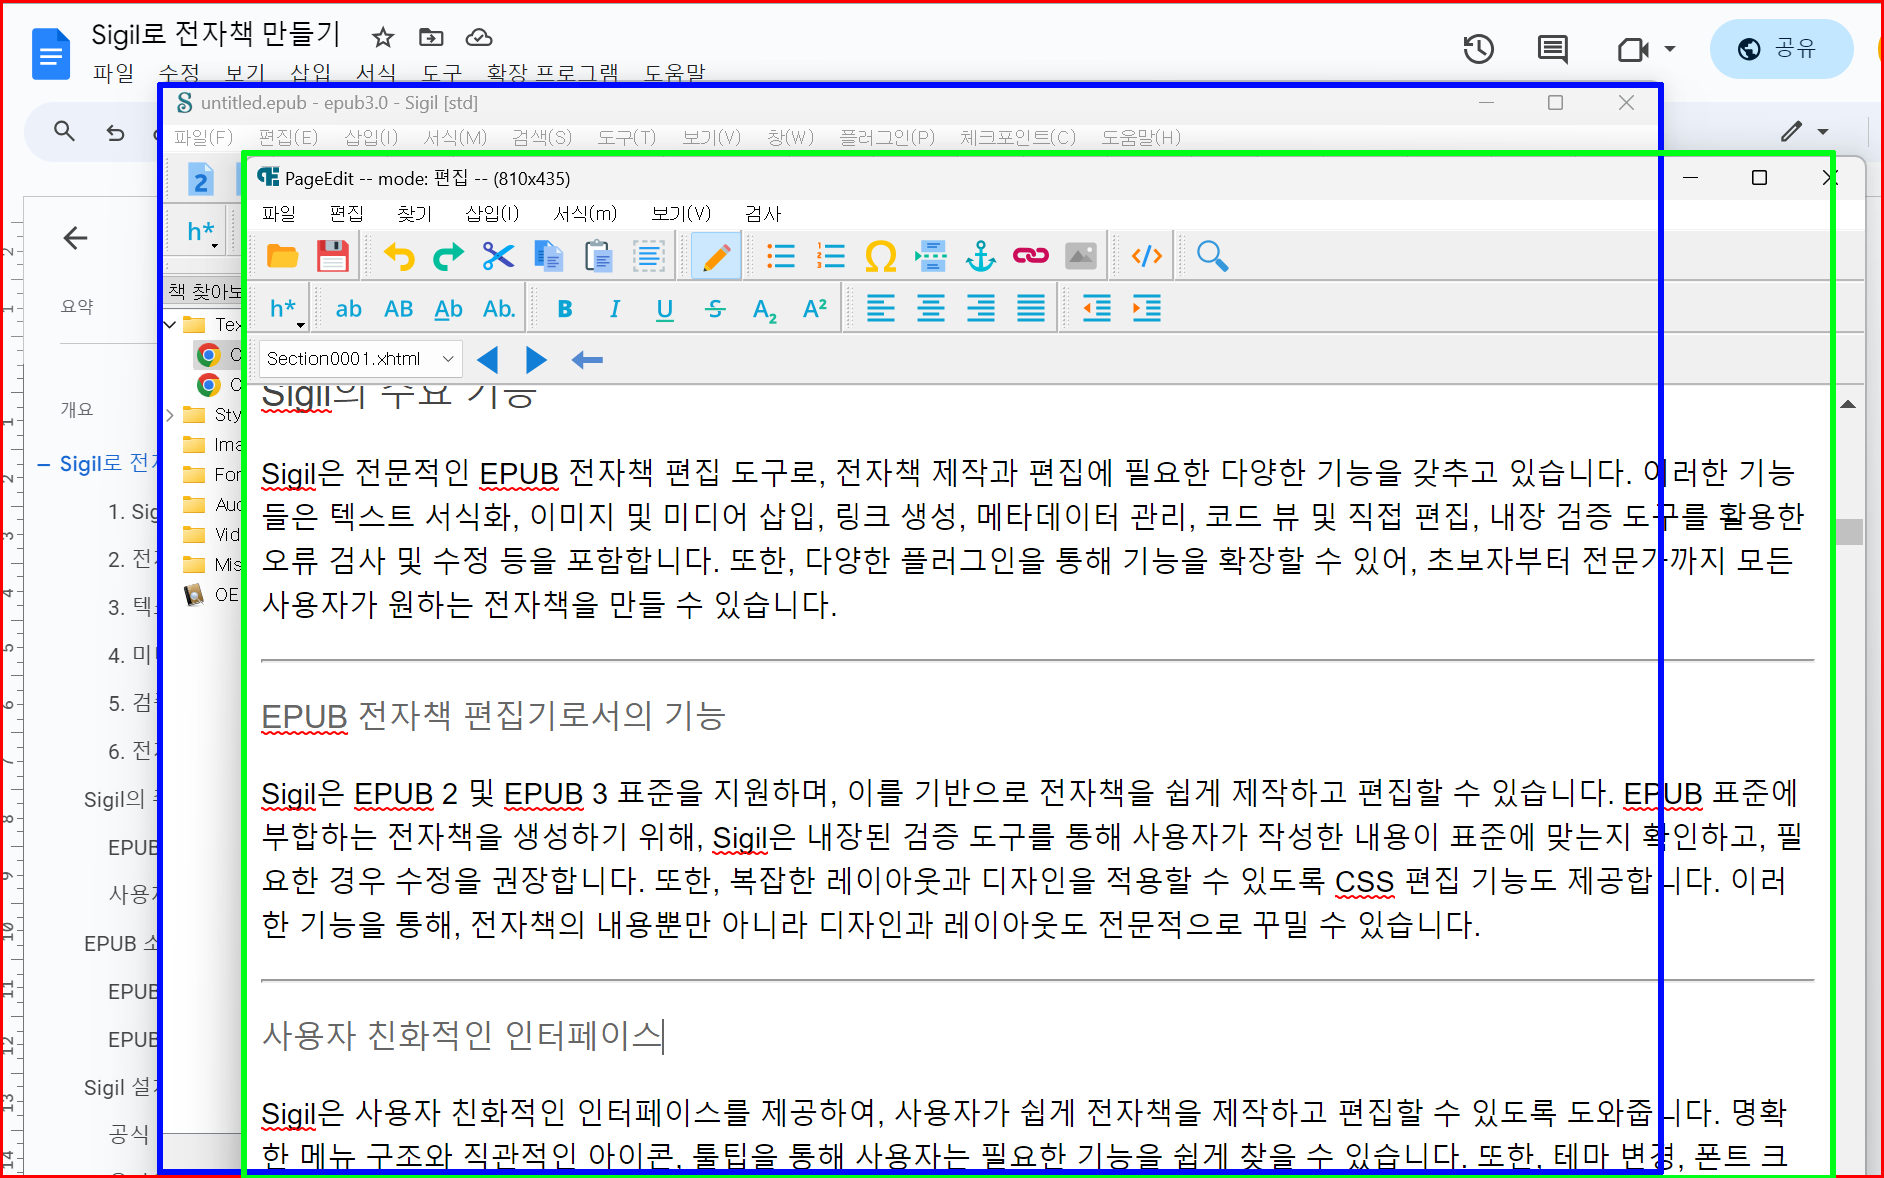Apply title case with the Ab icon
1884x1178 pixels.
tap(448, 309)
